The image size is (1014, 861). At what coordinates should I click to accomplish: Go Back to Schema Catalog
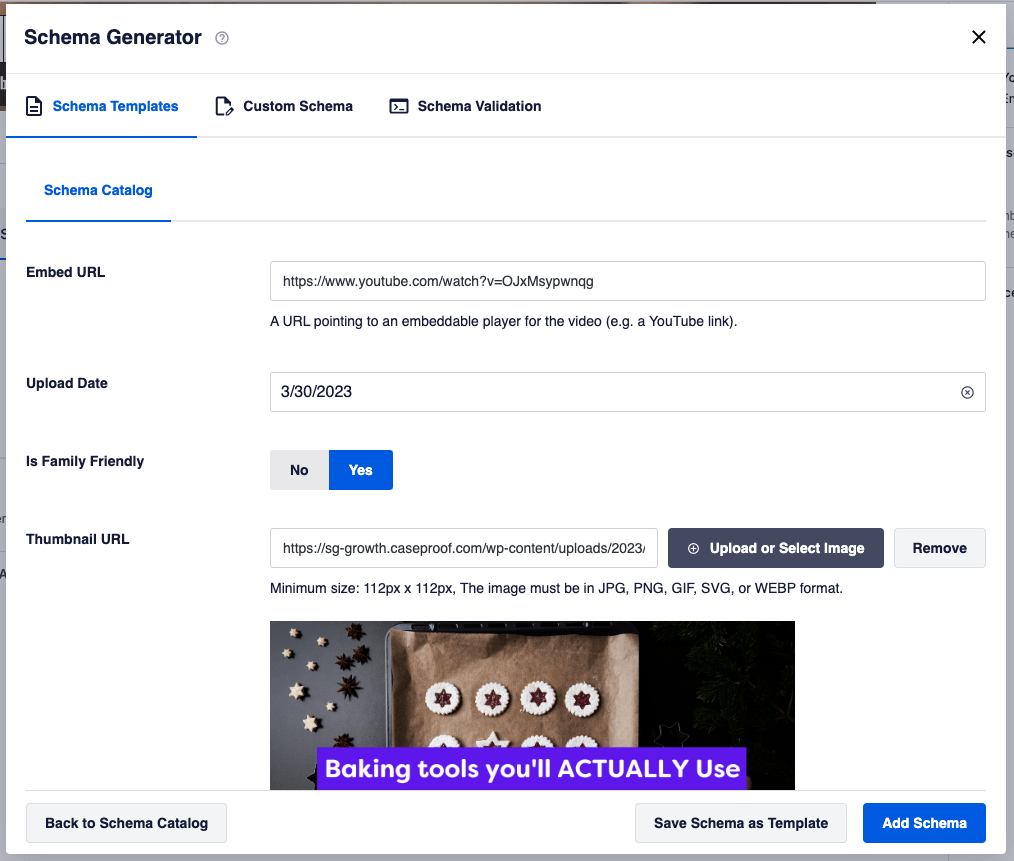click(126, 823)
